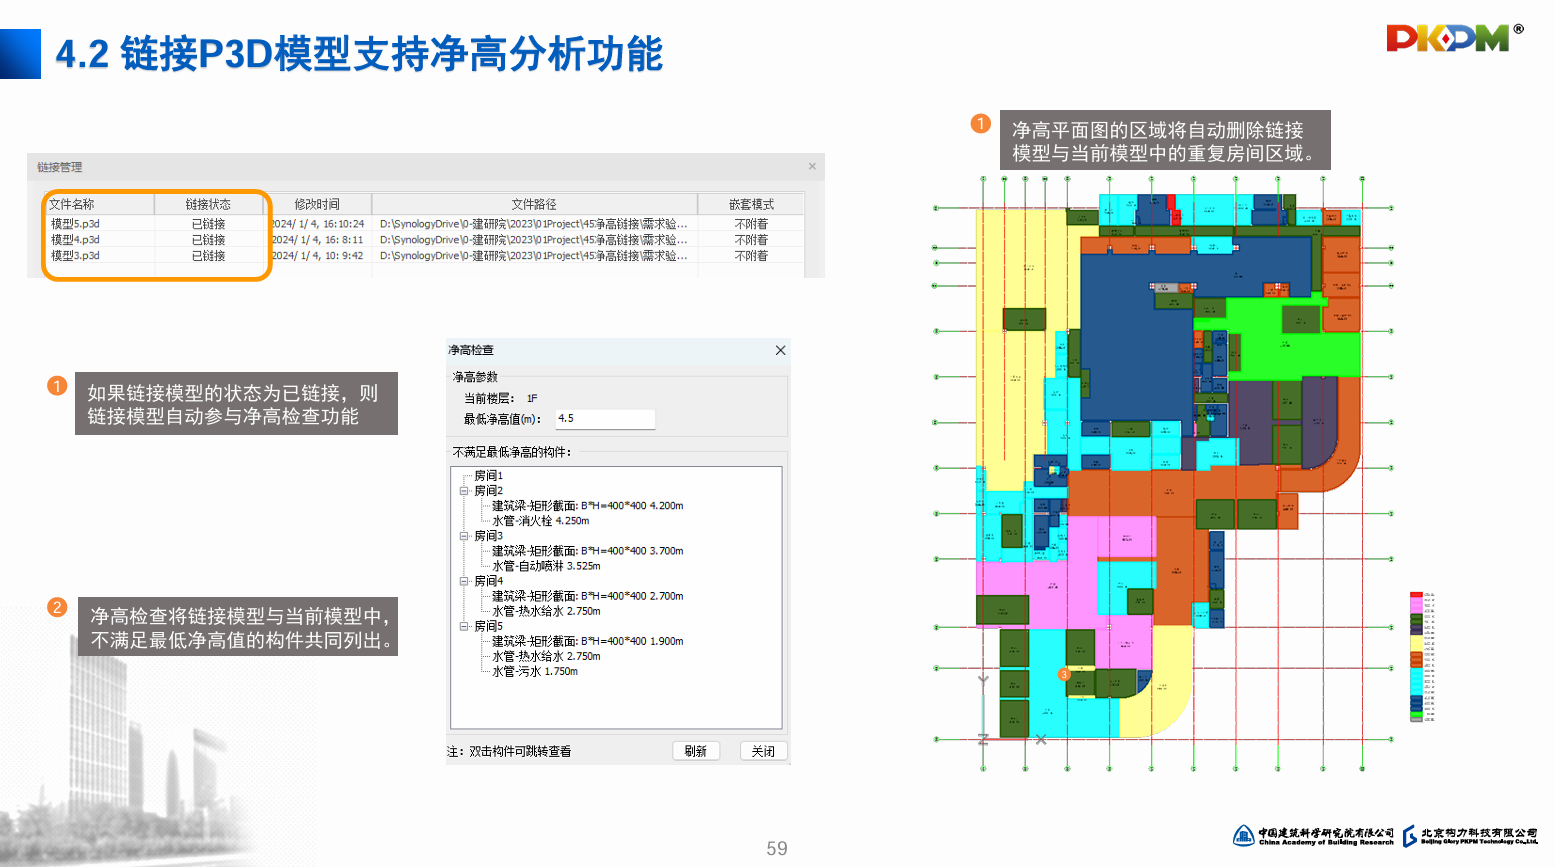The width and height of the screenshot is (1555, 867).
Task: Click the 修改时间 column header
Action: 317,204
